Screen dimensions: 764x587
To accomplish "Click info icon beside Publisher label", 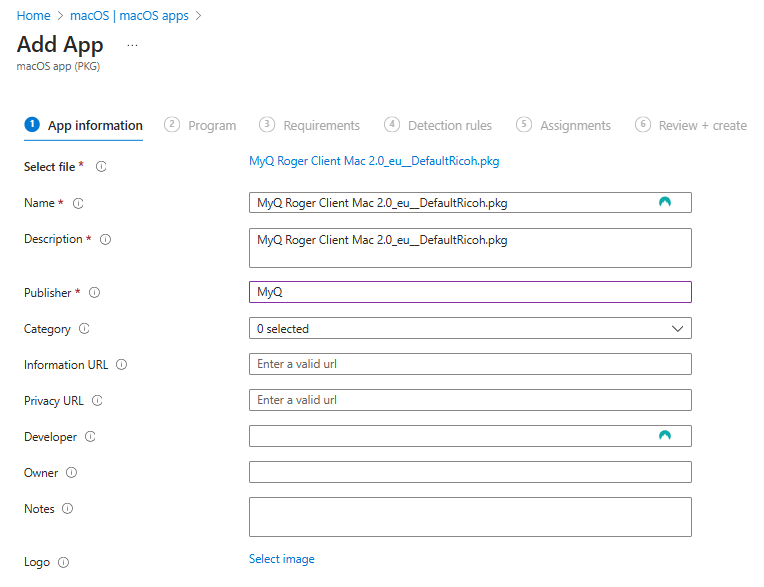I will tap(95, 293).
